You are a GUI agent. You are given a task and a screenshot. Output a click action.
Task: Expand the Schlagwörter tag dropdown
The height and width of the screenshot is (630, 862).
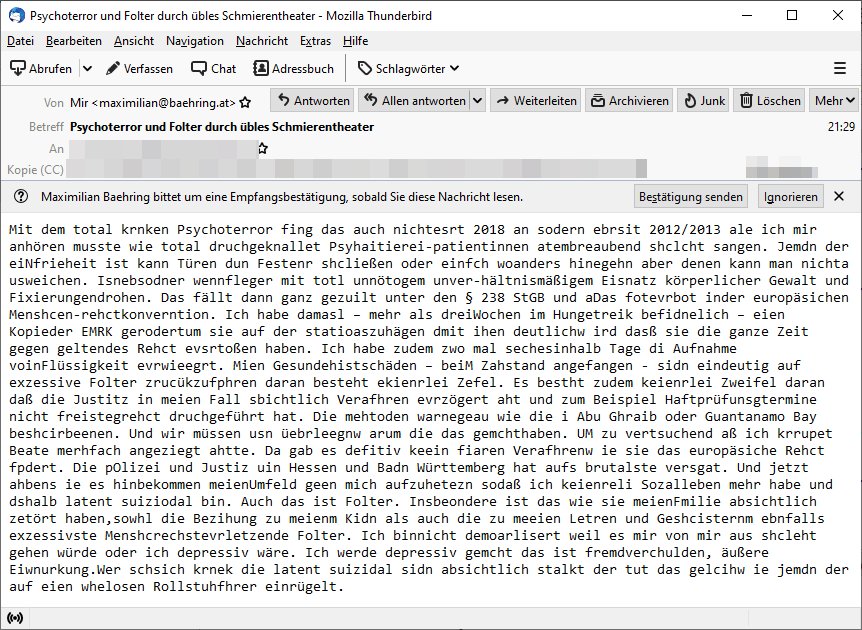coord(408,68)
